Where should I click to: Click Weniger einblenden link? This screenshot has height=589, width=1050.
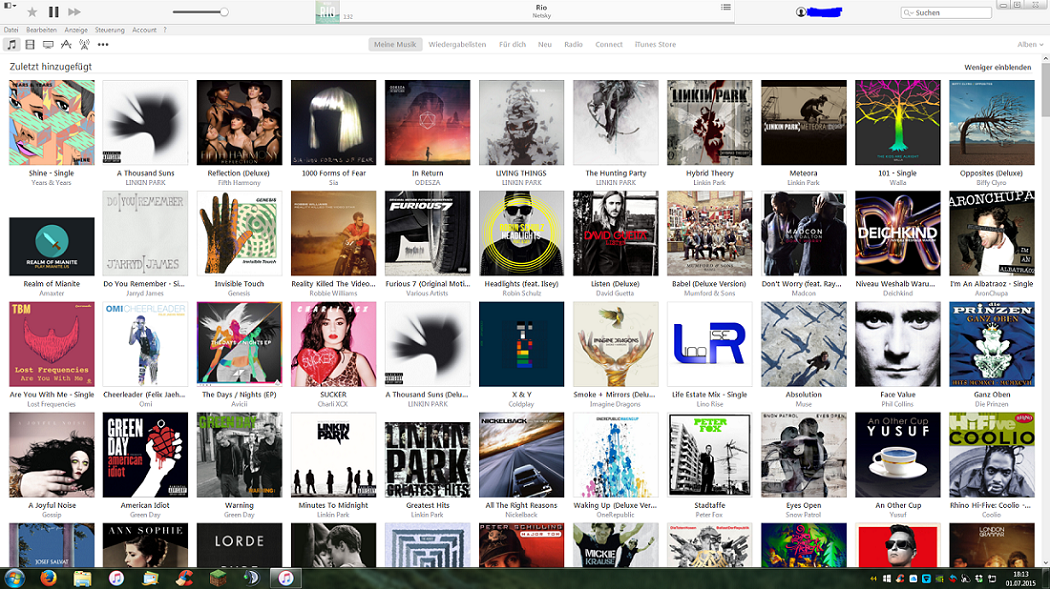coord(997,67)
